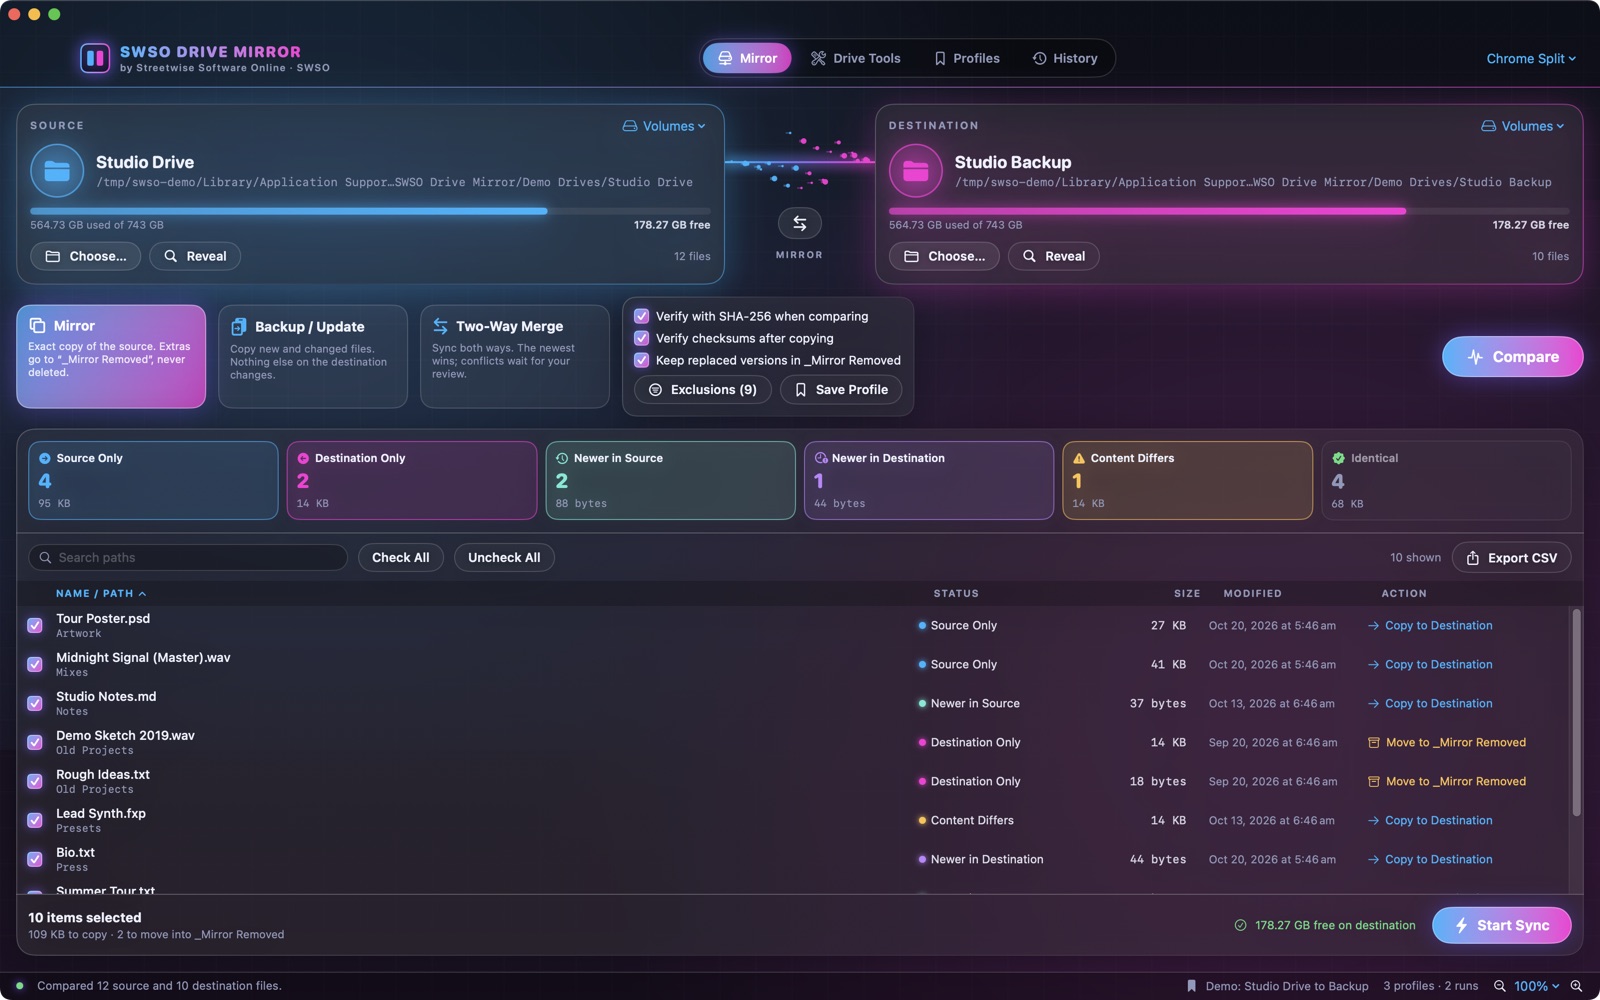Toggle Verify with SHA-256 when comparing
1600x1000 pixels.
click(x=642, y=316)
